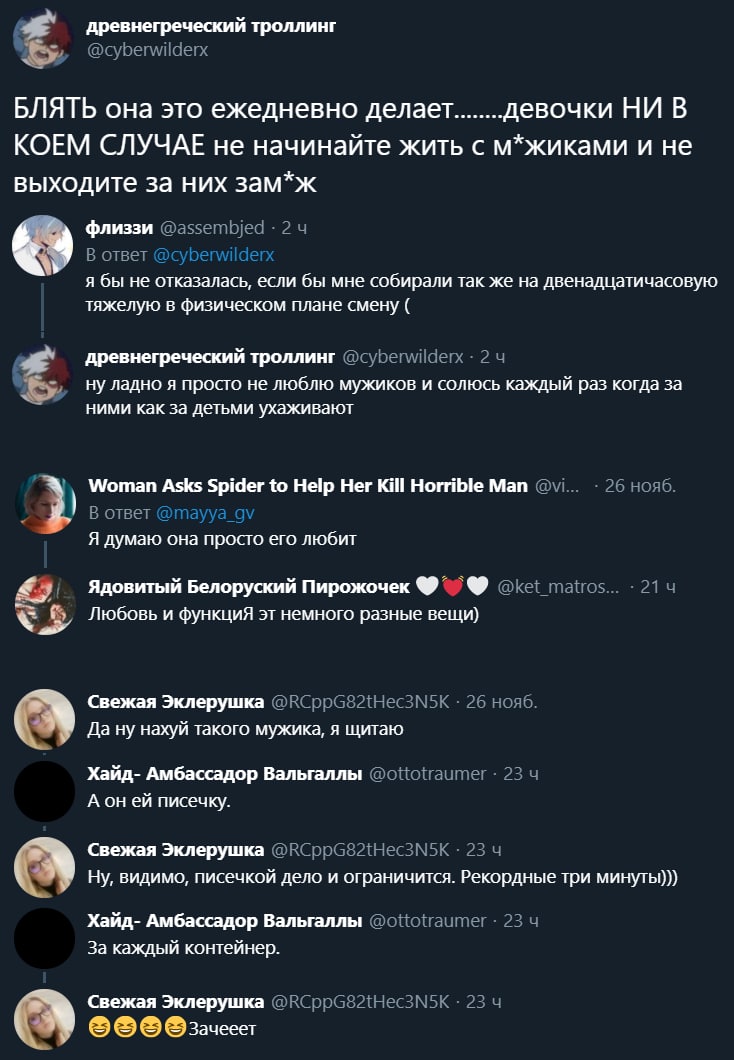
Task: Open the Свежая Эклерушка avatar next to 'Зачееет'
Action: click(45, 1019)
